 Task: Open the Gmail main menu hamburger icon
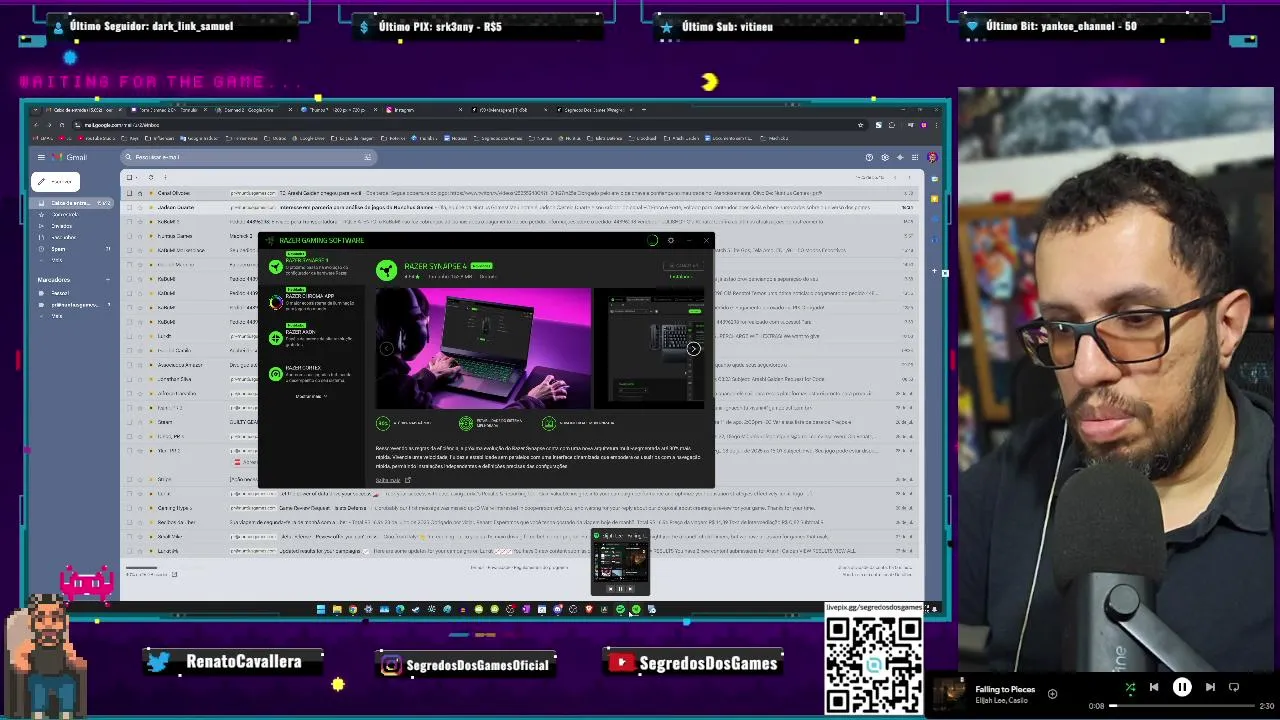[x=42, y=157]
